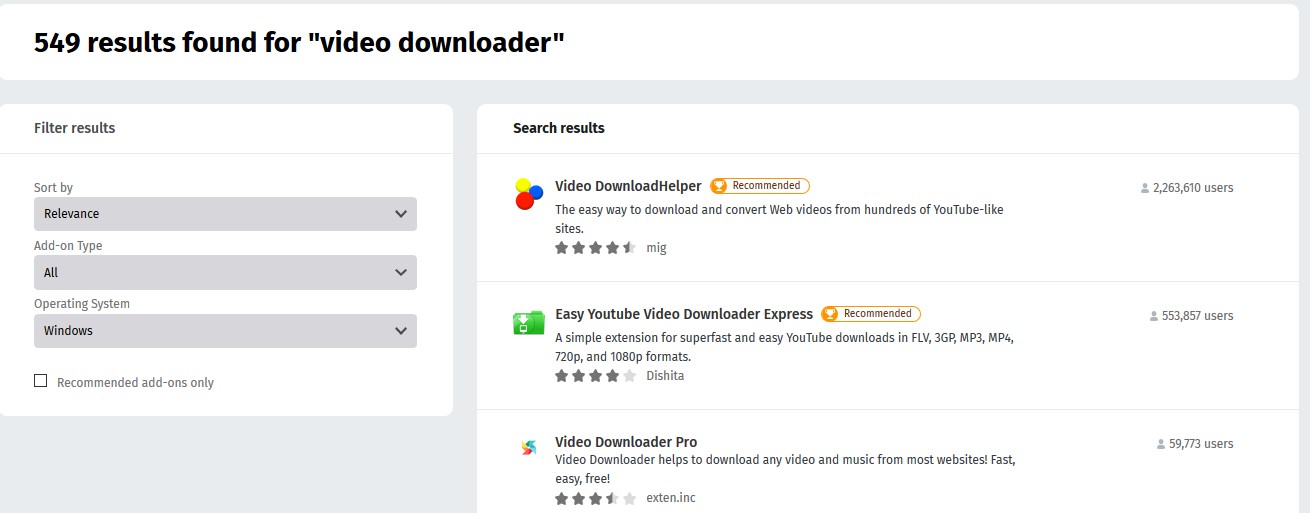Open the Video Downloader Pro title link
This screenshot has width=1310, height=513.
click(x=626, y=442)
